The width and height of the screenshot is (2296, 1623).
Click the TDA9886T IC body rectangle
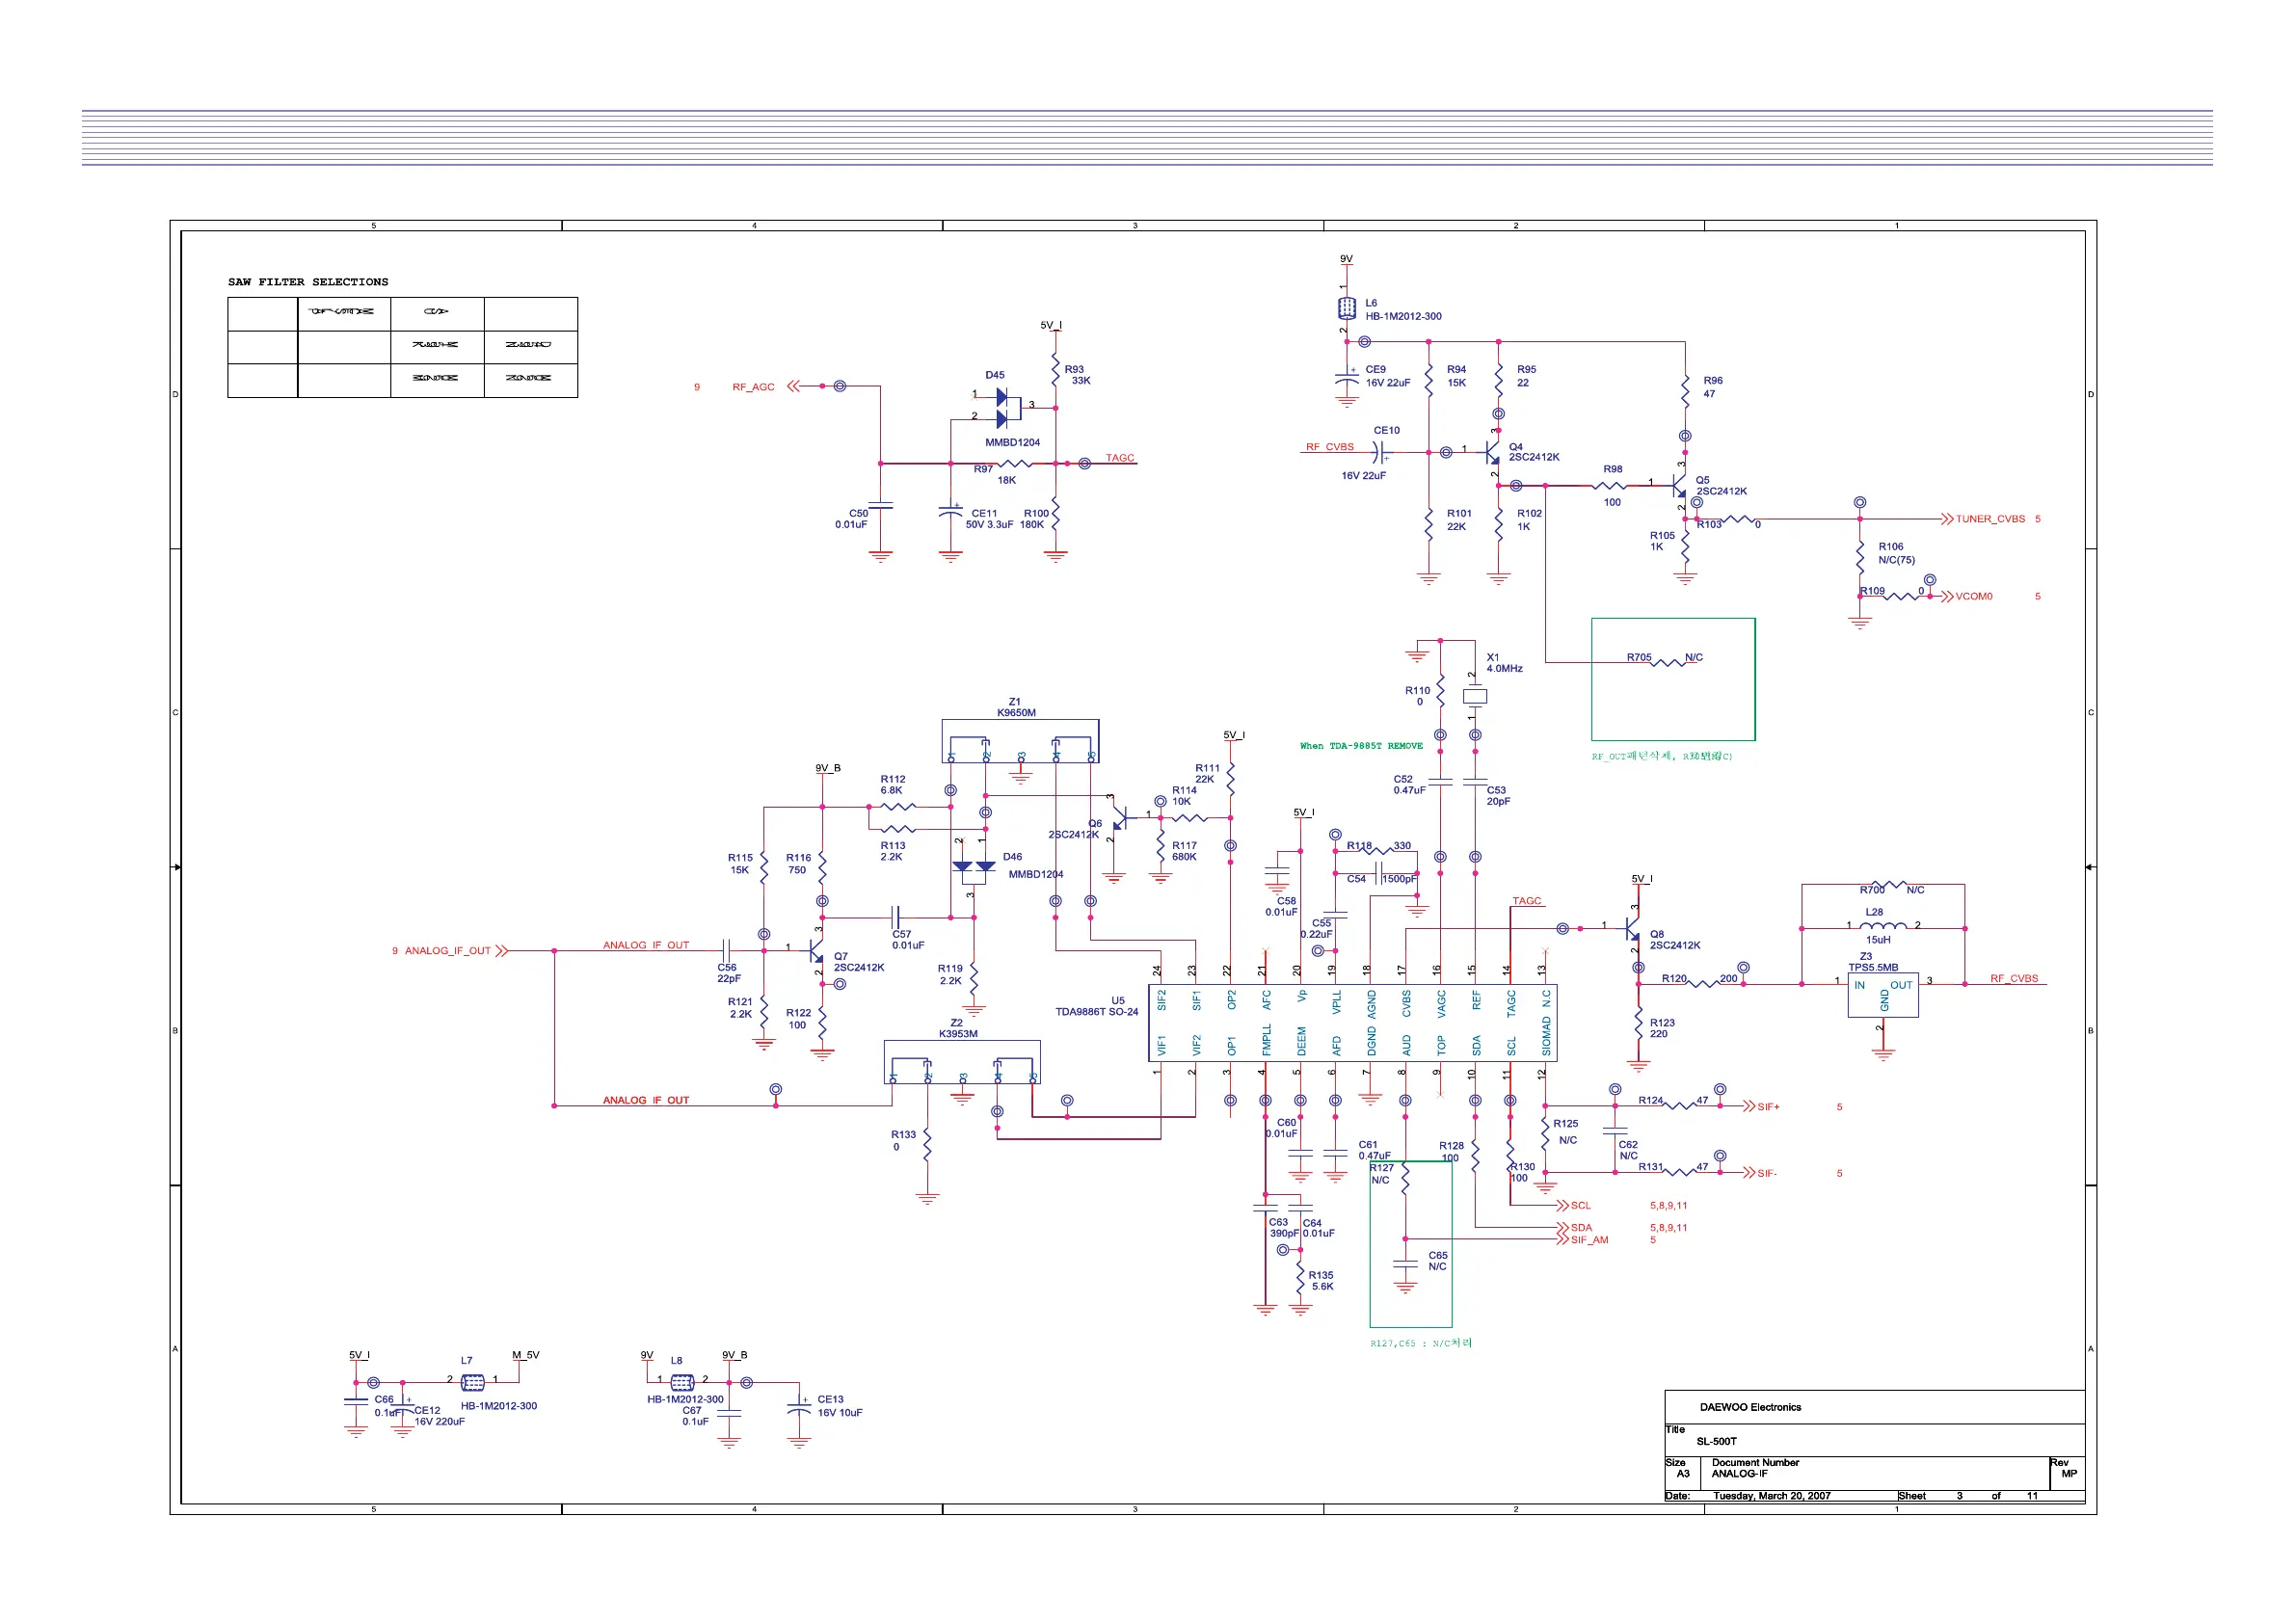point(1352,1024)
